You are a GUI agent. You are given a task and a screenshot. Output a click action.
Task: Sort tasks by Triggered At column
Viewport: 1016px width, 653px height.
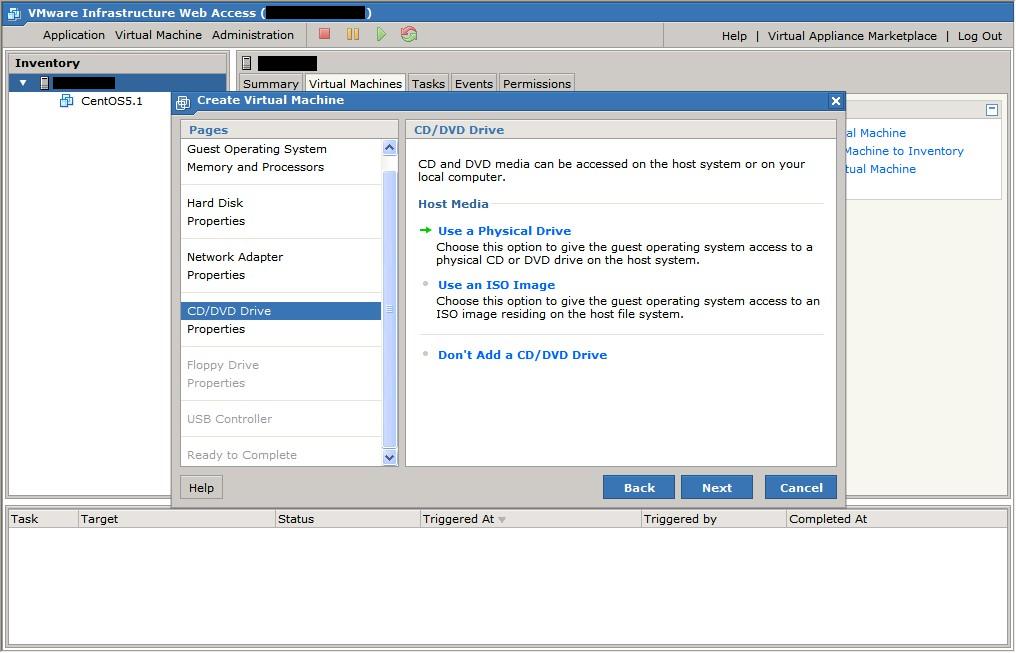[x=530, y=519]
